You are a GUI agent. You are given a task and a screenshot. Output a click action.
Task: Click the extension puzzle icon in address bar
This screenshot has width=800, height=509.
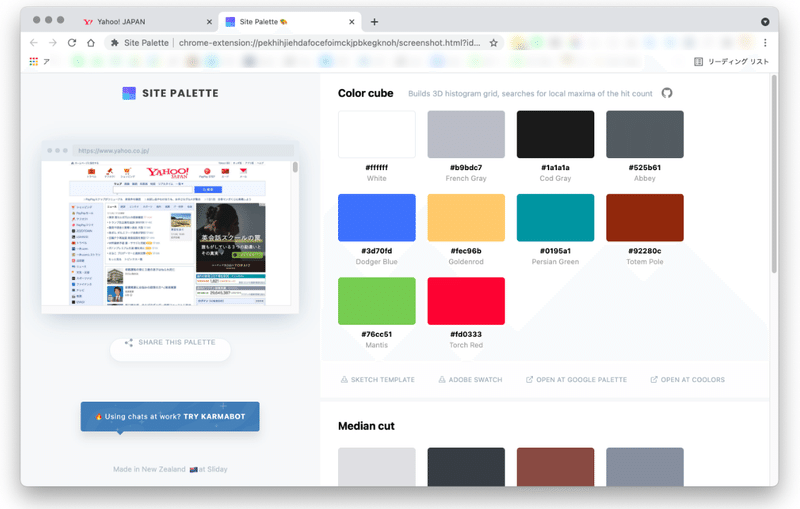point(115,43)
